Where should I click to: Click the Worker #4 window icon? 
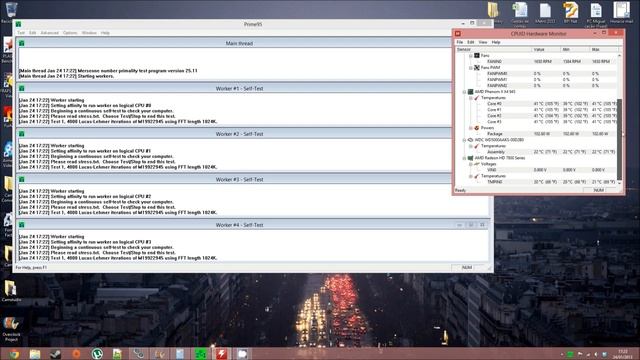point(22,224)
